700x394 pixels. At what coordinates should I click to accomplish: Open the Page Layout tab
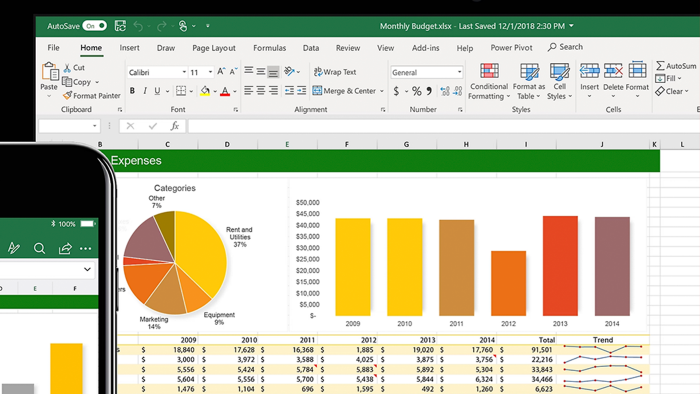click(x=214, y=48)
